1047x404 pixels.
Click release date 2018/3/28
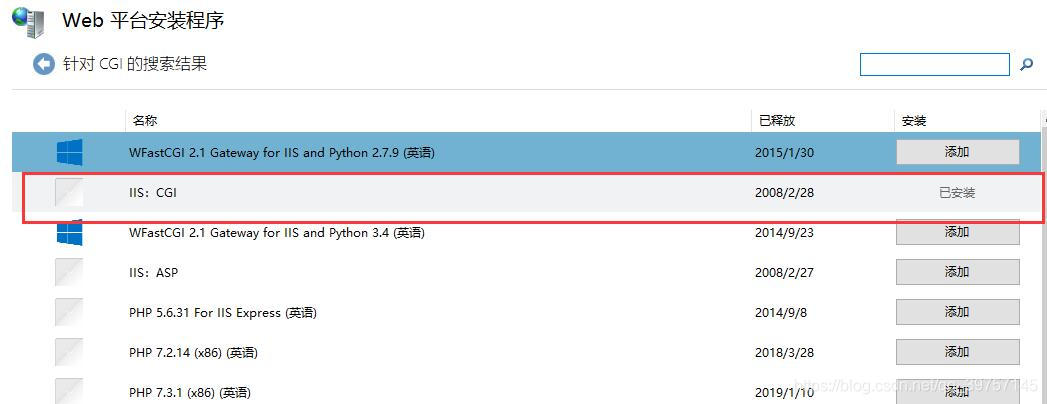coord(785,353)
